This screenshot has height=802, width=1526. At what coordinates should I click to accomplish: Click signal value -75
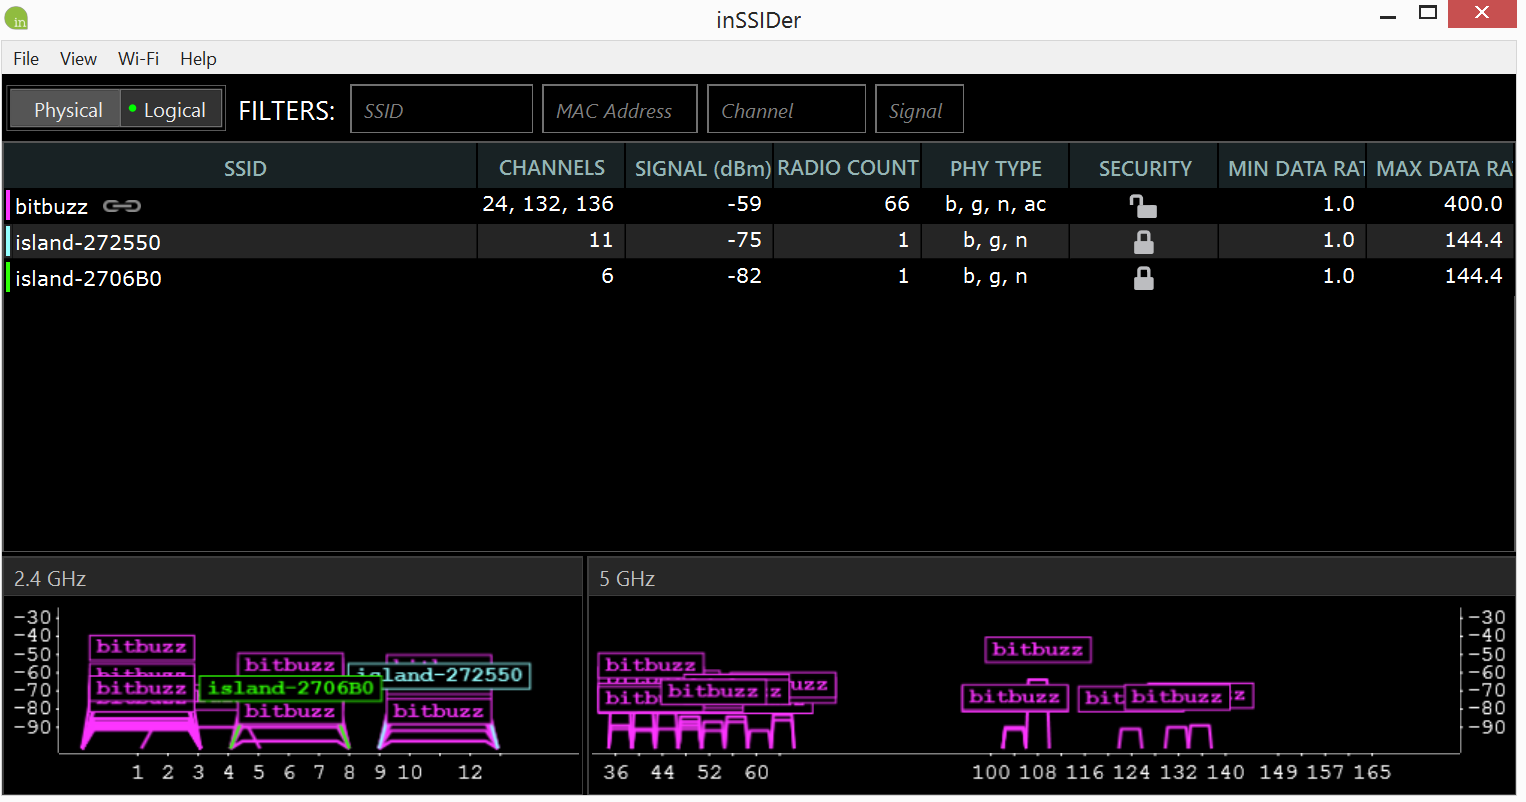pos(744,240)
